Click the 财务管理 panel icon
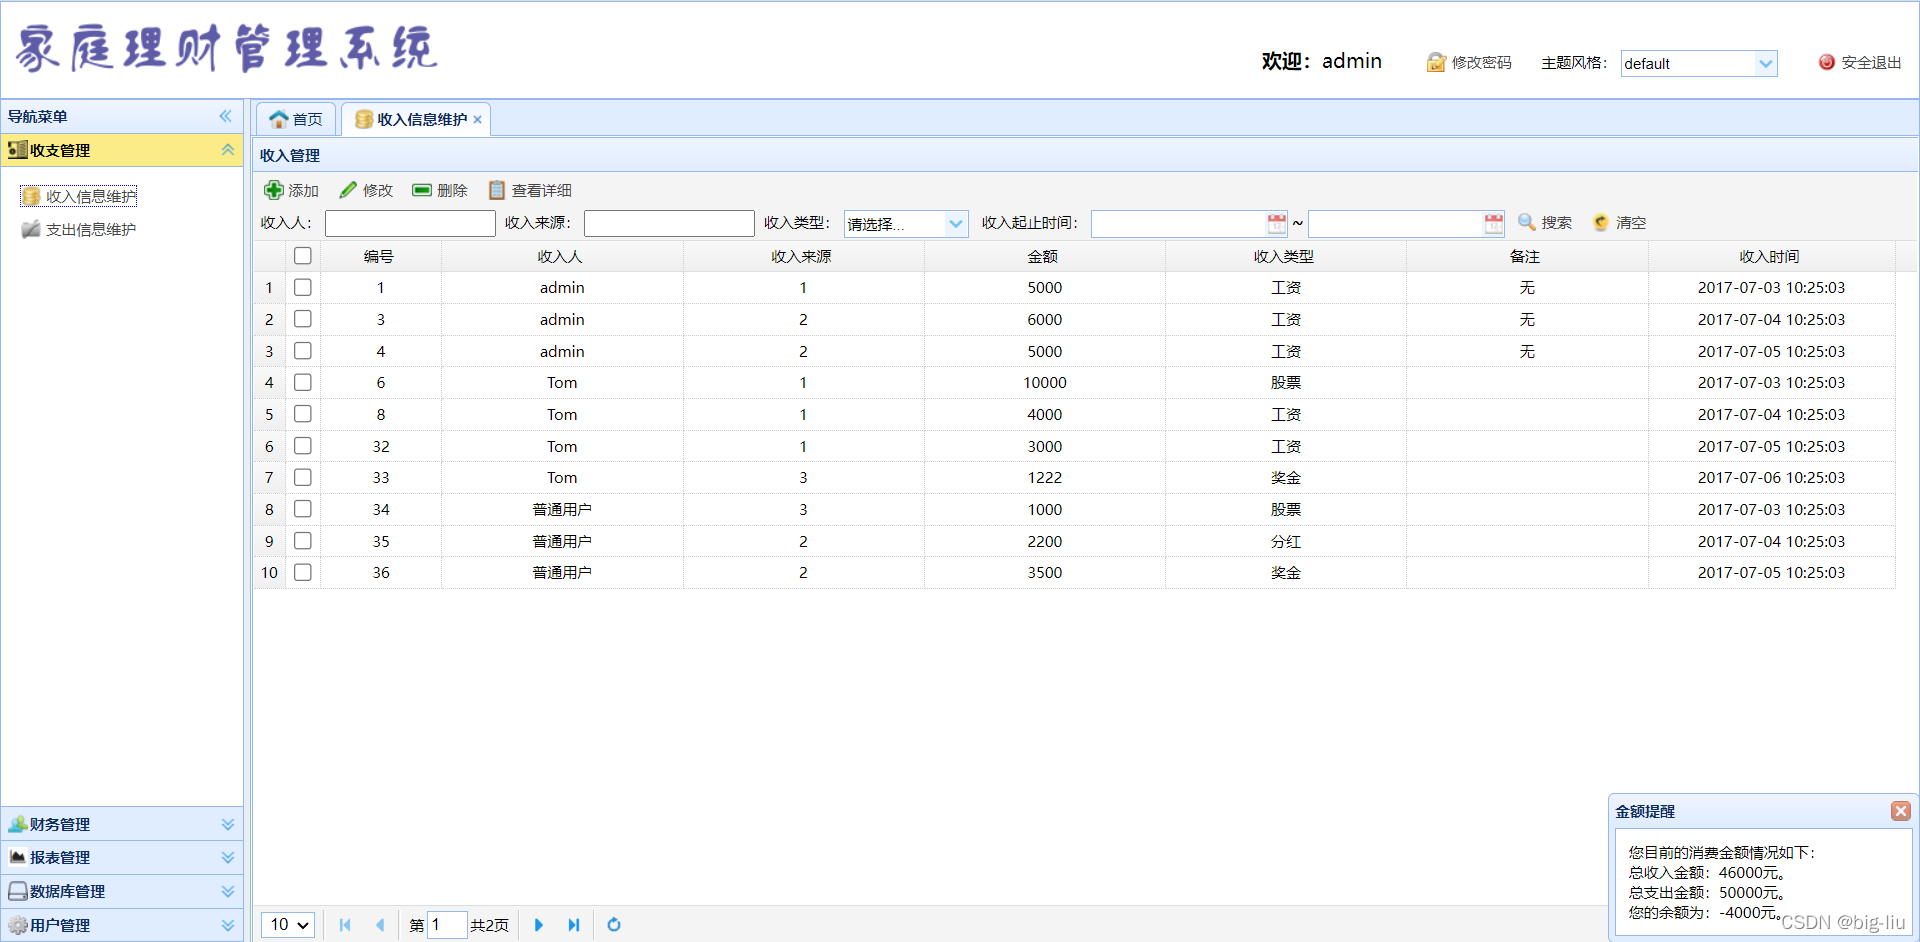 pos(18,824)
